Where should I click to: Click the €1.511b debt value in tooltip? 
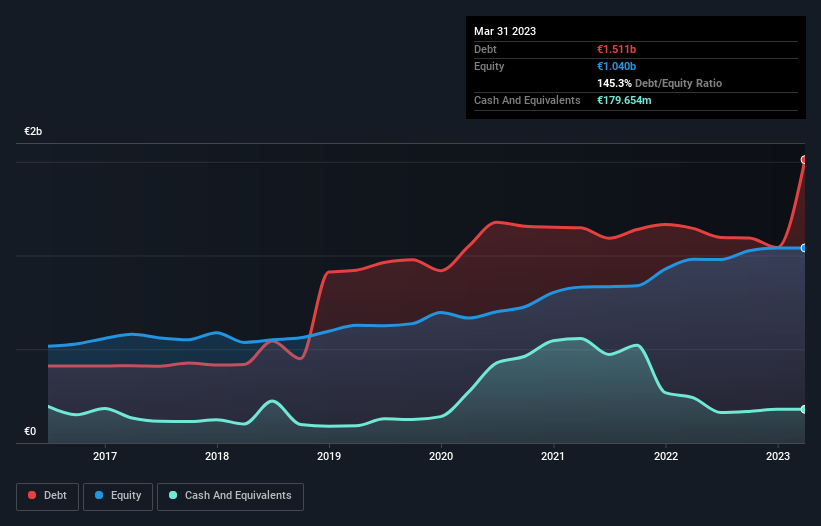point(616,49)
